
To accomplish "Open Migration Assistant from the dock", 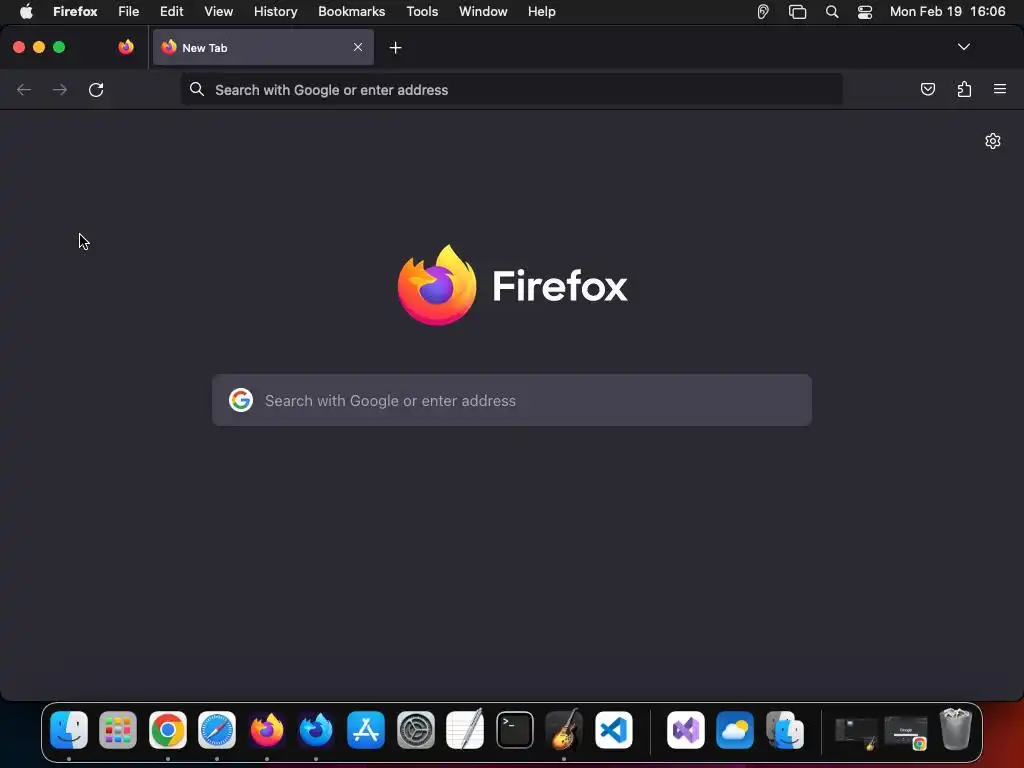I will coord(784,729).
